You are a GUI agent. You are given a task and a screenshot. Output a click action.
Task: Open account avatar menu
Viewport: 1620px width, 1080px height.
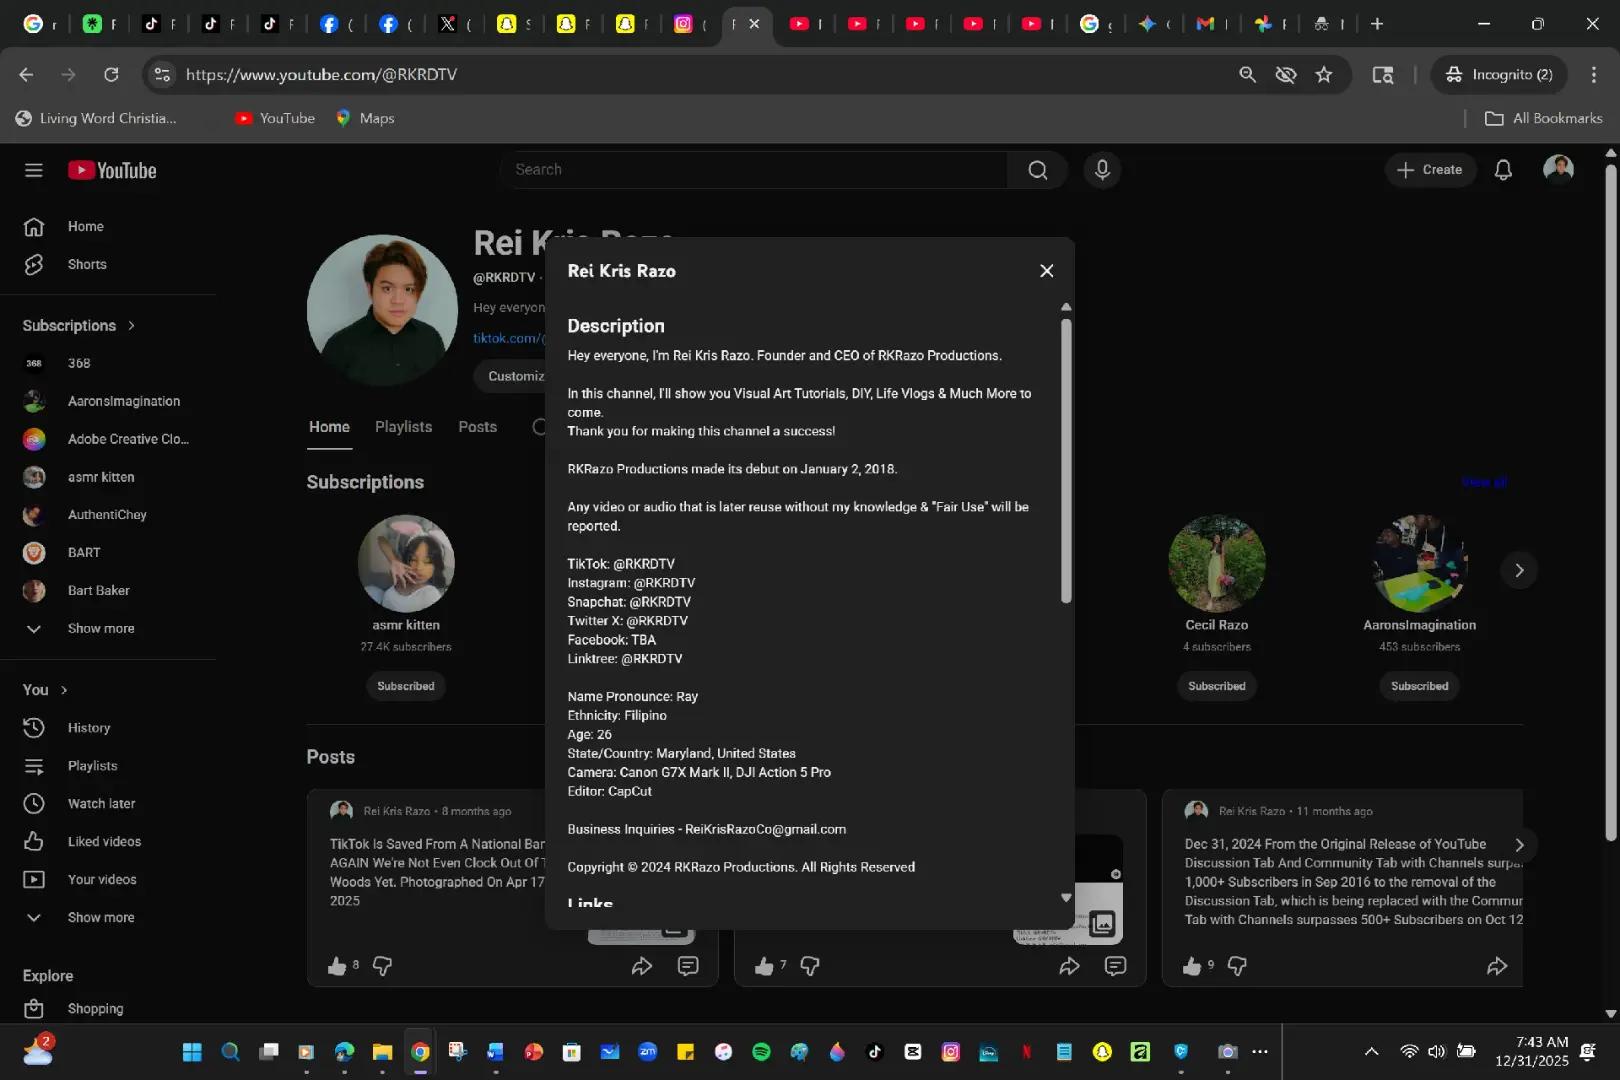1558,170
